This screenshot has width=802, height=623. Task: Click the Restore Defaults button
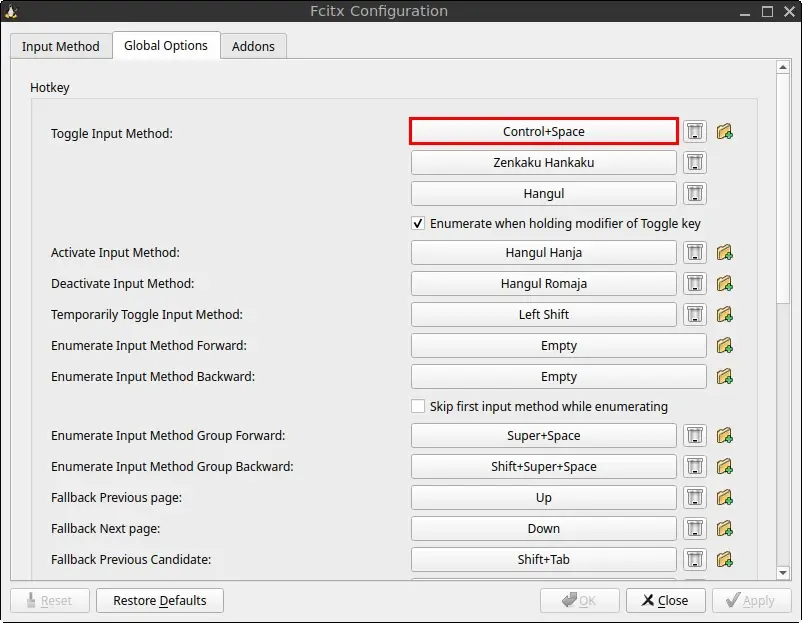[x=160, y=600]
